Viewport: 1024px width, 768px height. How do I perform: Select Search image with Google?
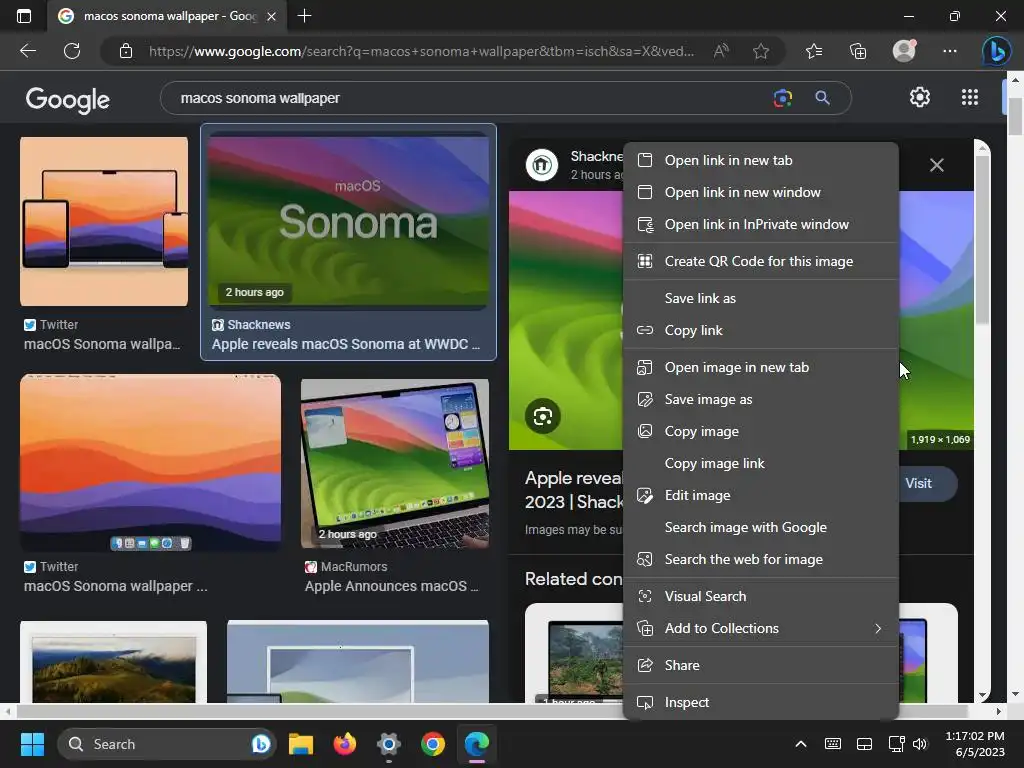(761, 527)
